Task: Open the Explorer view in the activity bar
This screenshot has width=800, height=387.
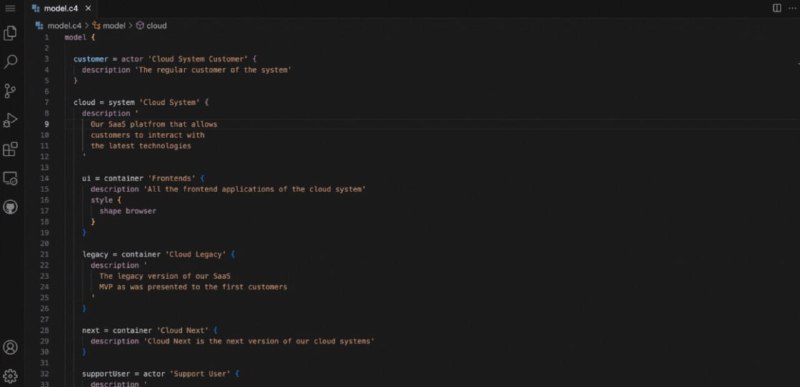Action: 10,34
